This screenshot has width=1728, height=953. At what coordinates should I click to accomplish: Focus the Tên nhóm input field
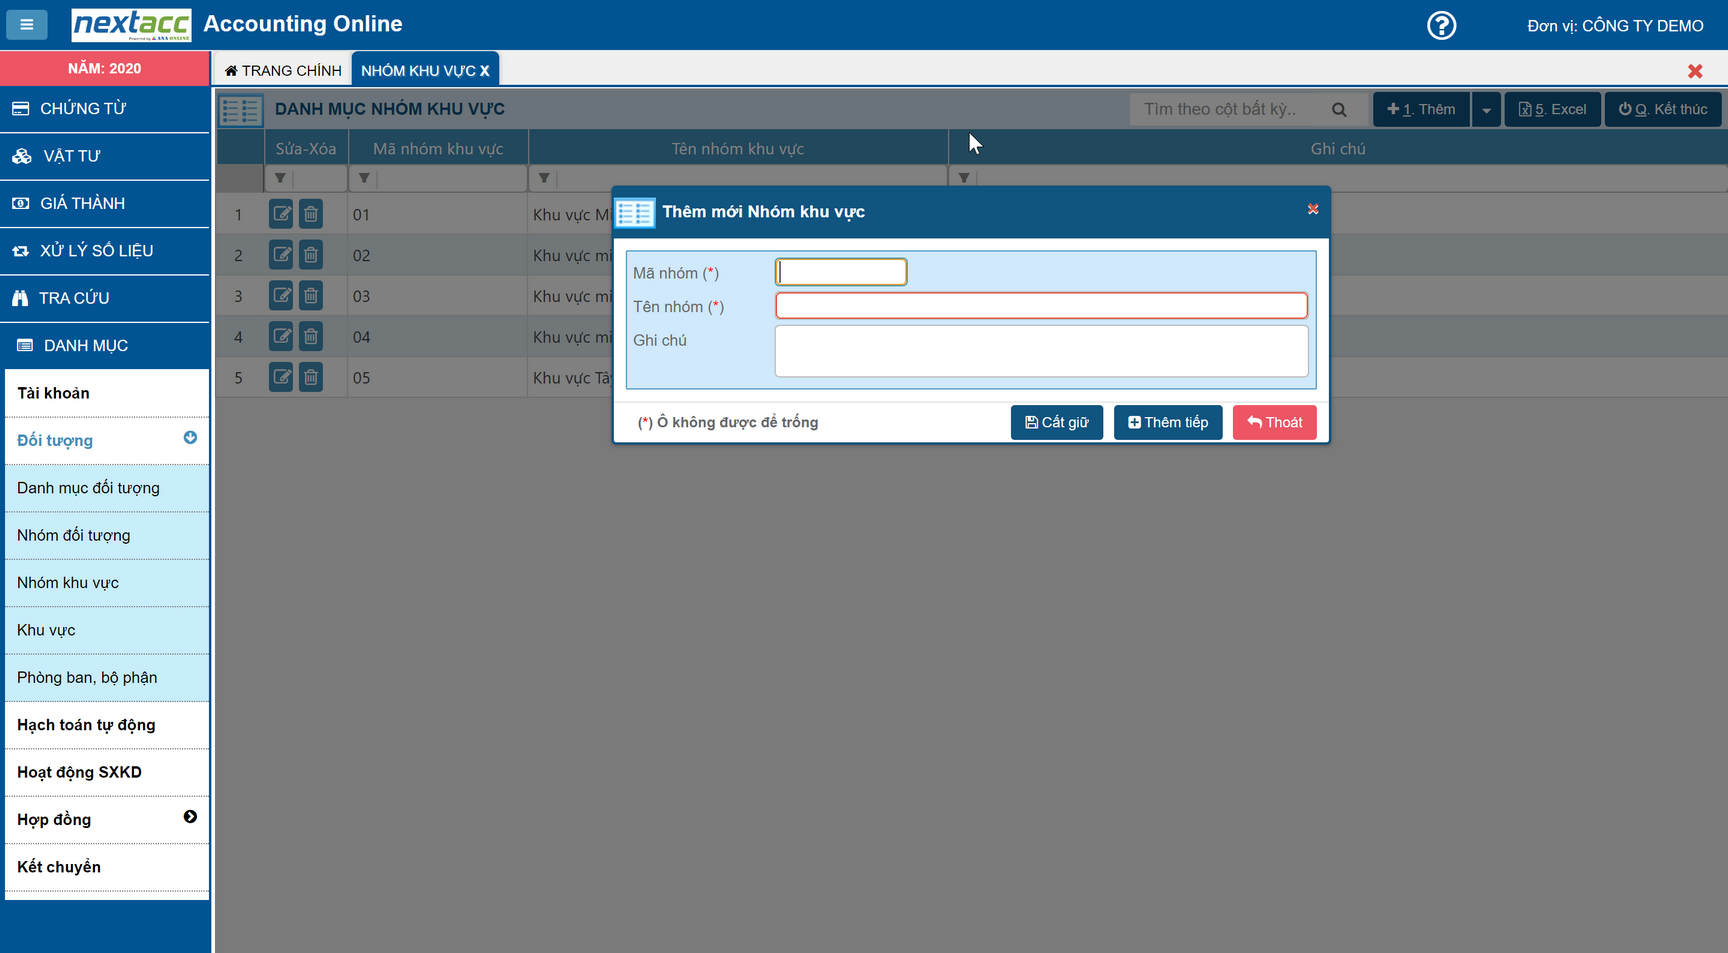pos(1041,306)
